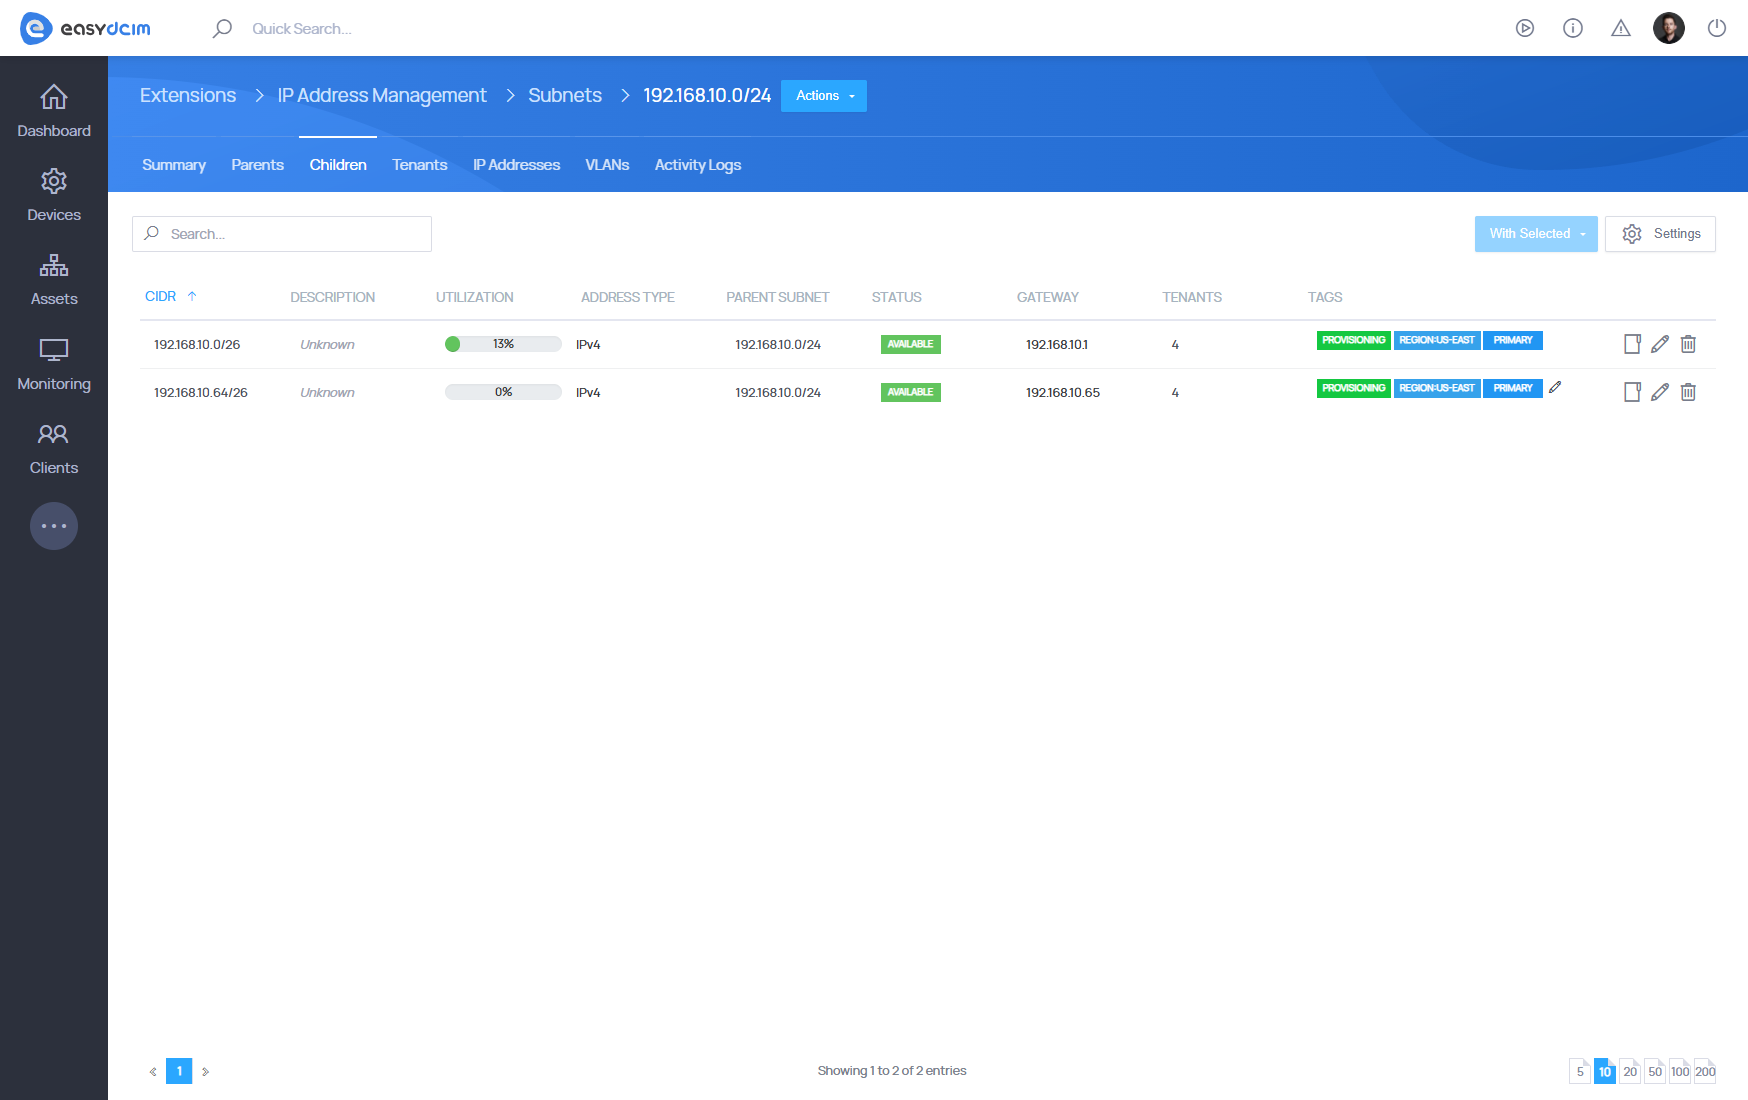Open subnet 192.168.10.64/26 CIDR cell
The height and width of the screenshot is (1100, 1748).
200,392
